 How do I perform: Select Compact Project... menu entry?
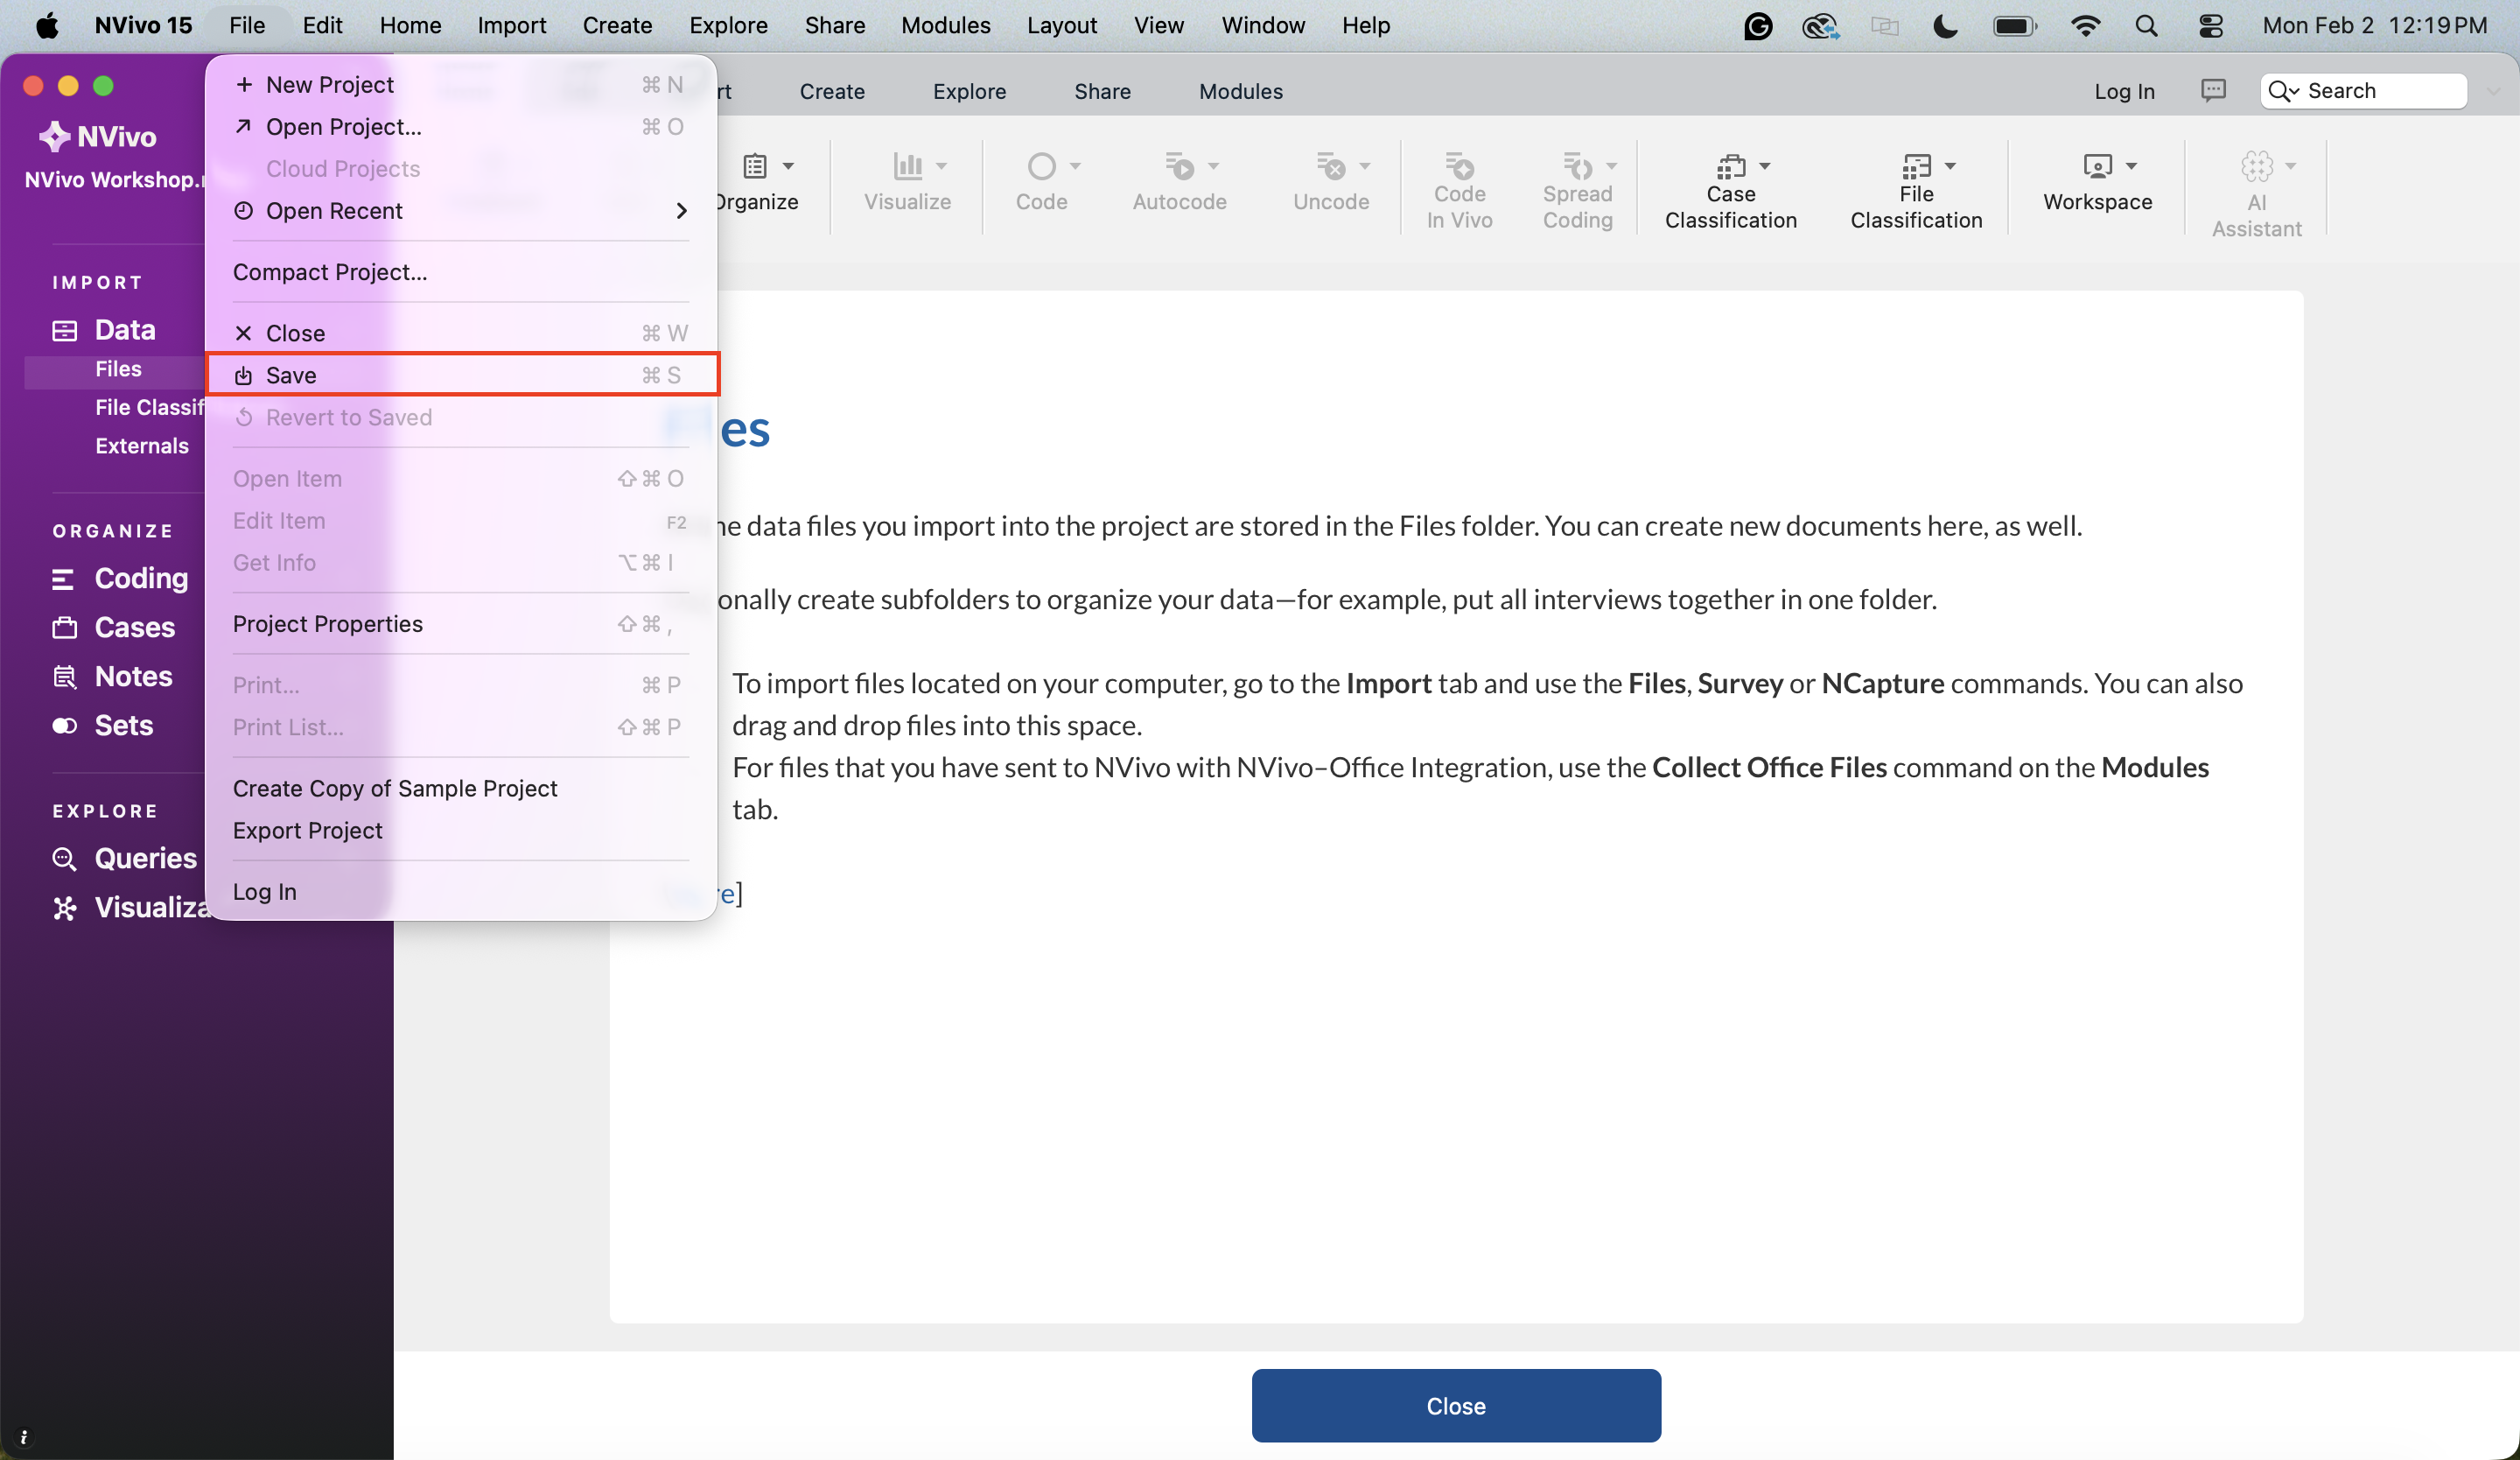point(461,272)
